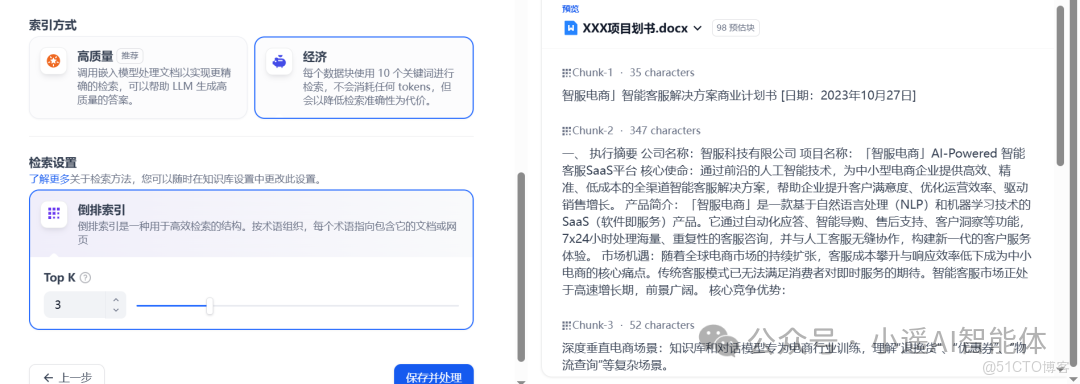Select the 经济 index method card
This screenshot has height=384, width=1080.
(x=364, y=78)
